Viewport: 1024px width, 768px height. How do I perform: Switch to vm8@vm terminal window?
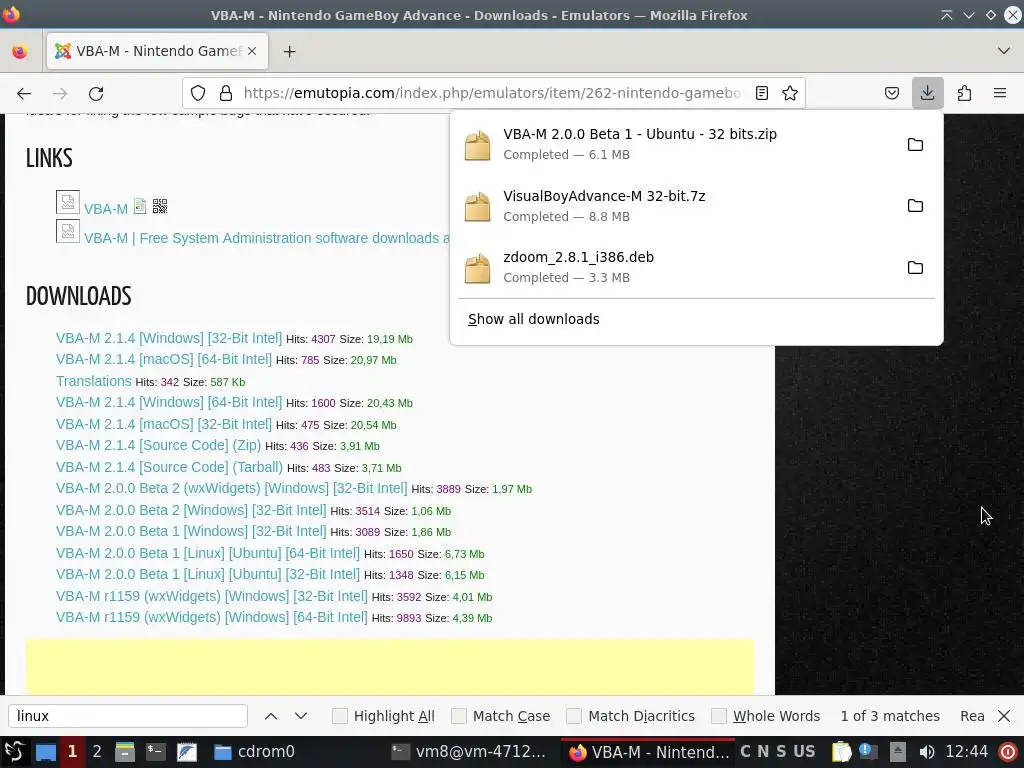[x=469, y=752]
